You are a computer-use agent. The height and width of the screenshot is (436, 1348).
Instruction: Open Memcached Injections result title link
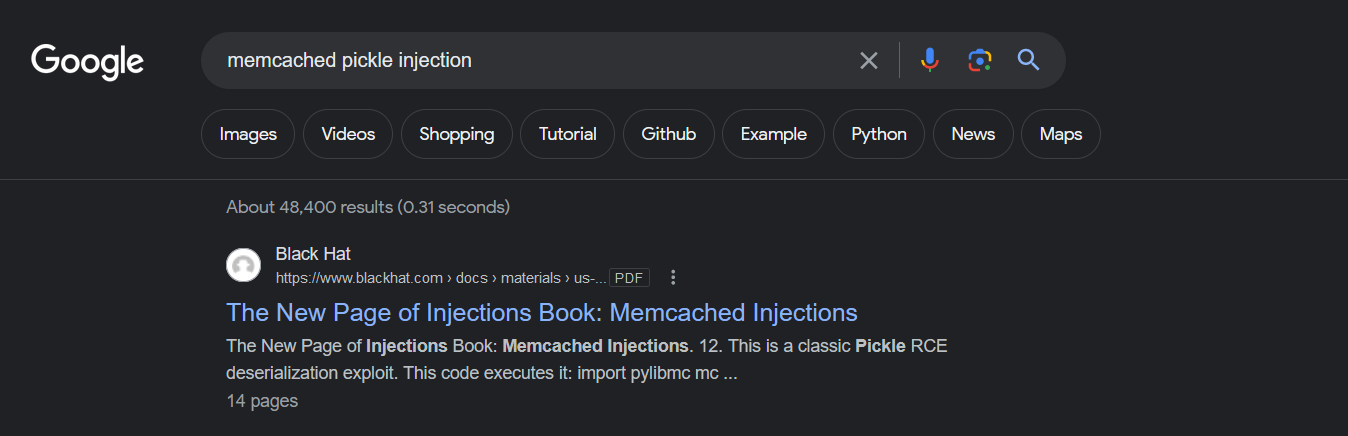[x=542, y=312]
